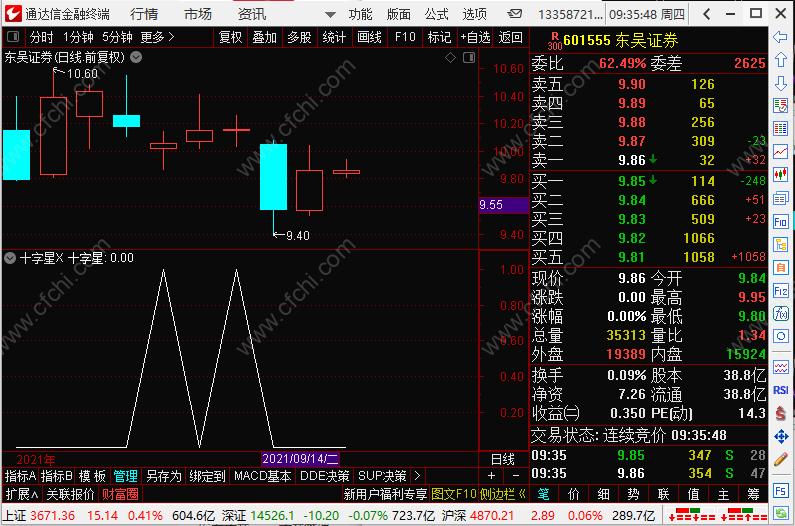This screenshot has height=526, width=795.
Task: Open the 功能 menu
Action: (x=360, y=14)
